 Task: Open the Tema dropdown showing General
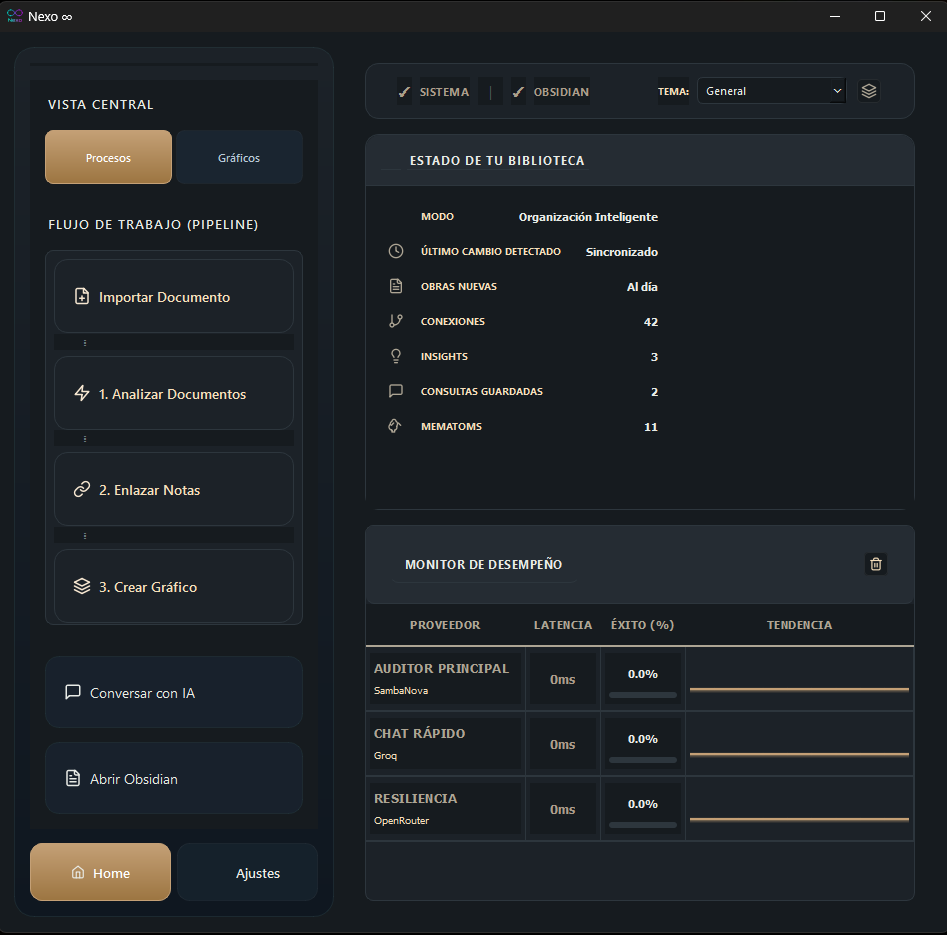[x=771, y=91]
